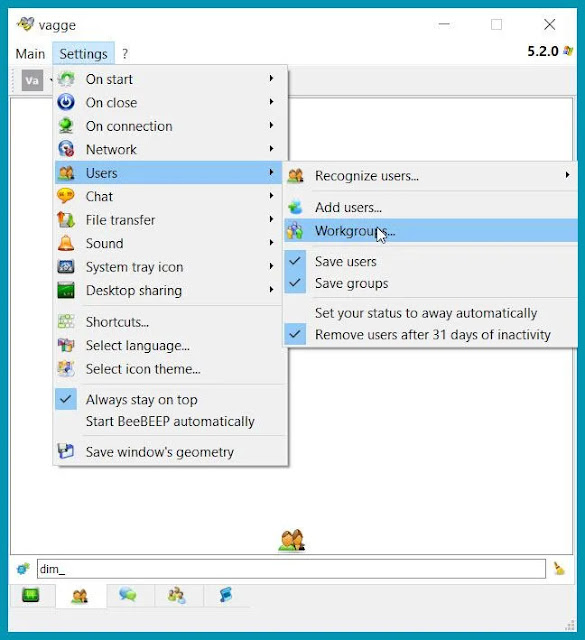Click the BeeBEEP bee icon by version
The height and width of the screenshot is (640, 585).
coord(568,51)
